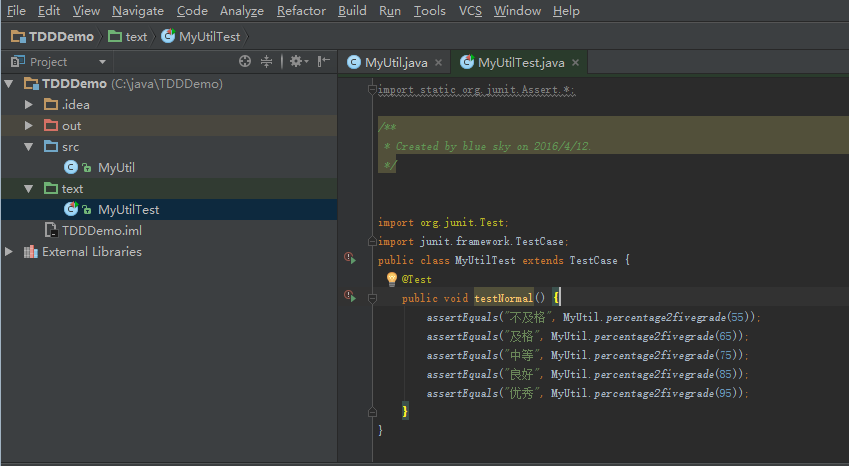Open the Project panel settings gear
Viewport: 849px width, 466px height.
point(298,62)
